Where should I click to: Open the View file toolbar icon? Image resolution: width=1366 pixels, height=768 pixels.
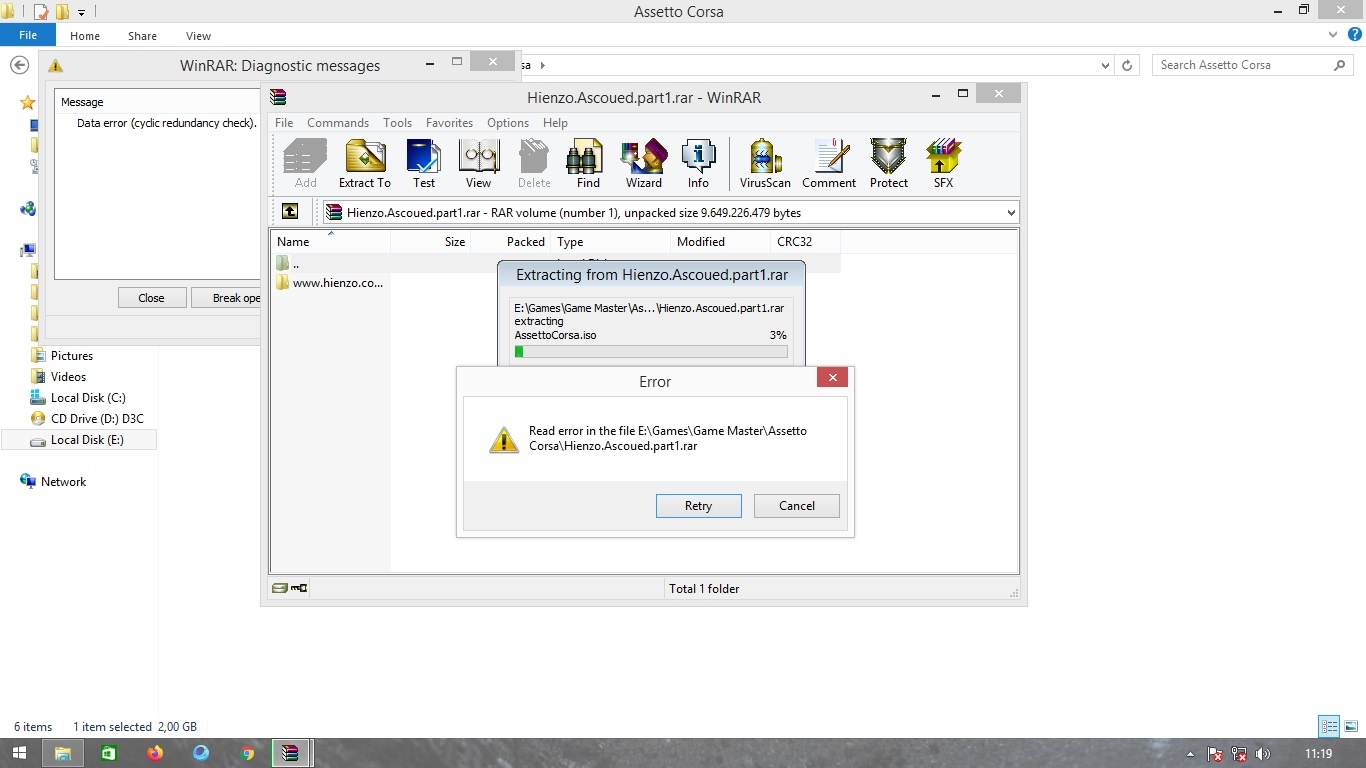click(479, 164)
